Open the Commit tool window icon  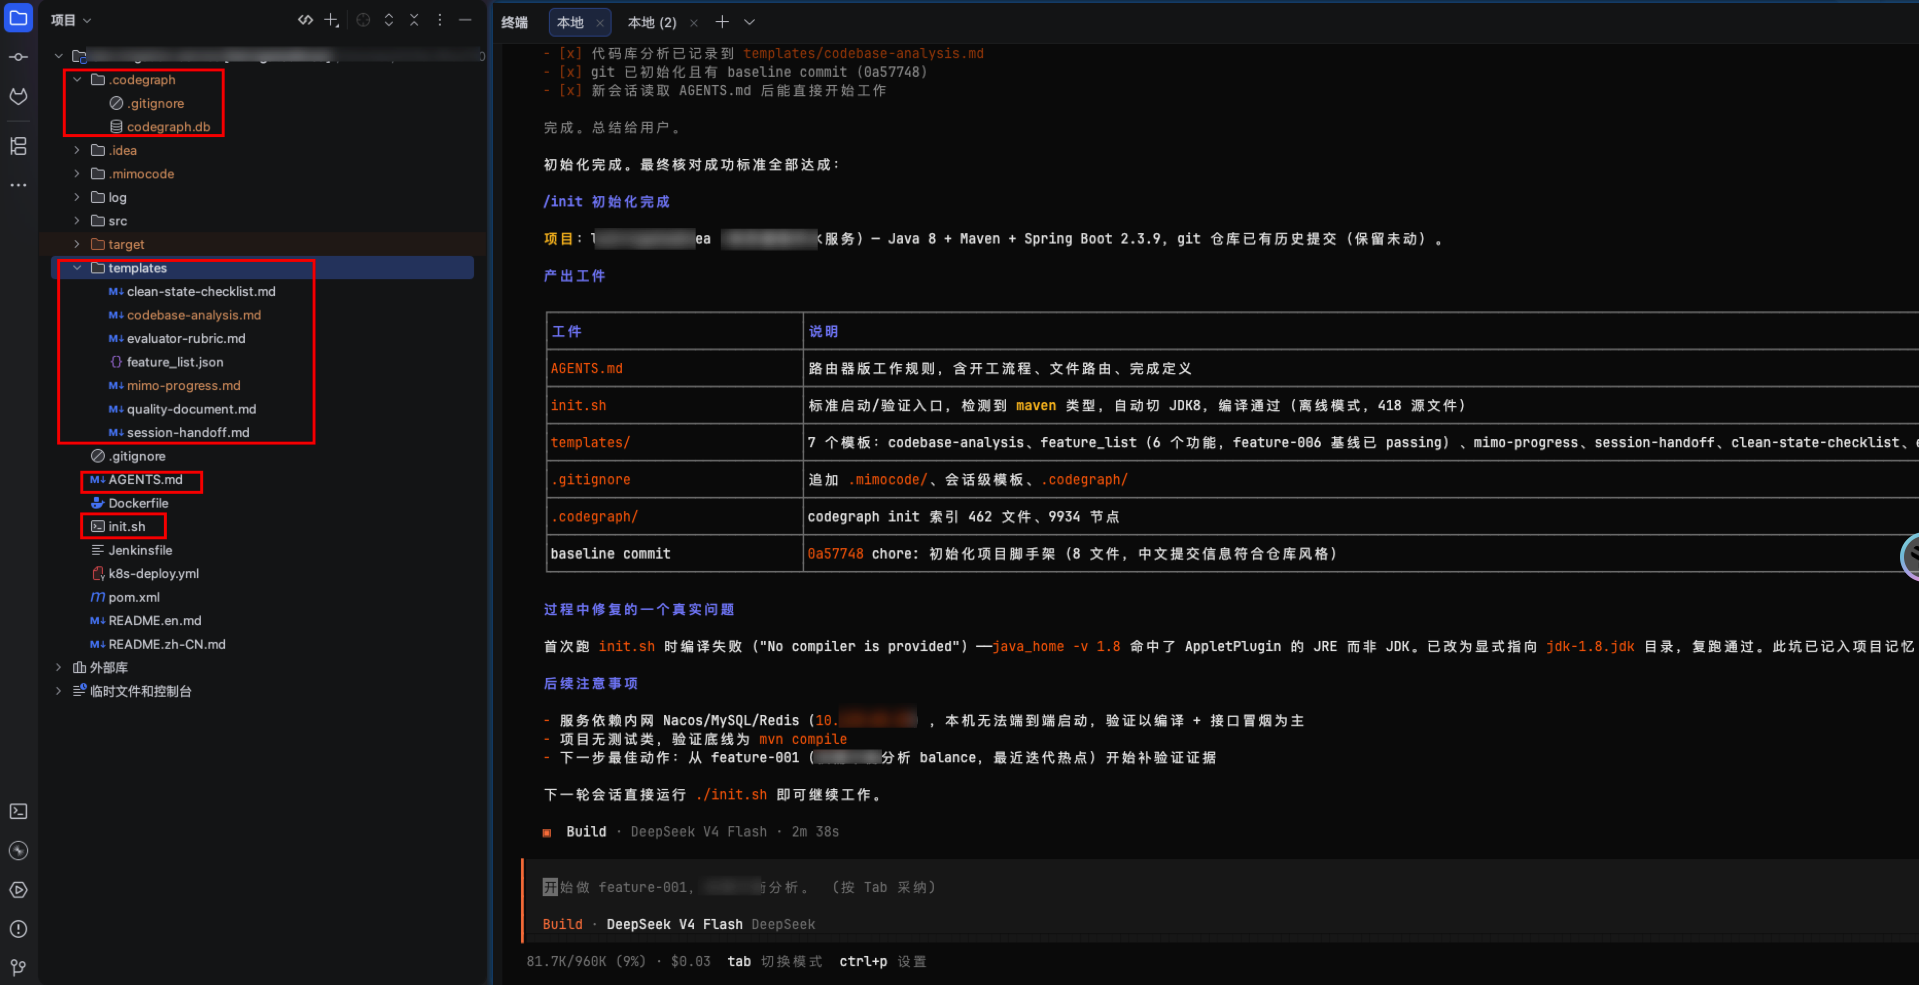[x=18, y=57]
